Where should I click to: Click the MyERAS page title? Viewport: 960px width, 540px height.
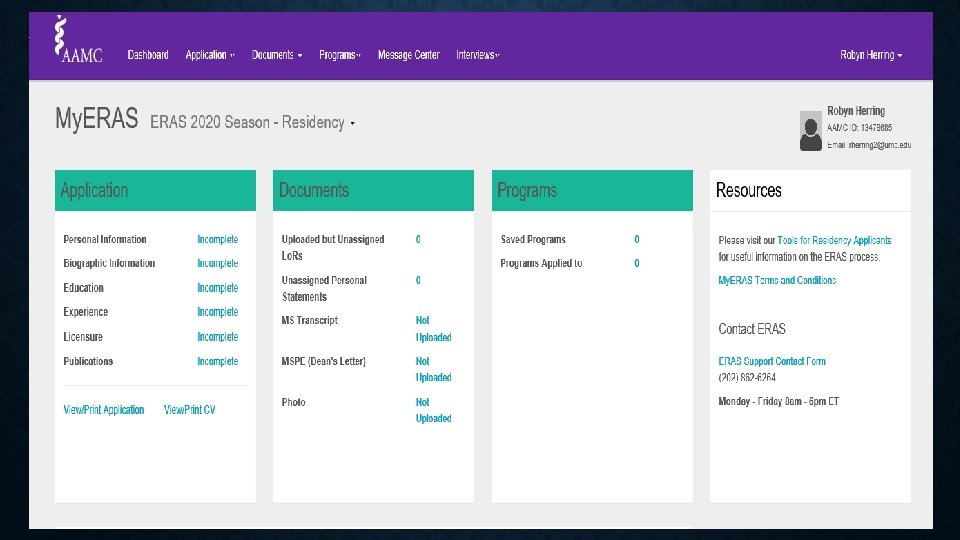point(97,118)
